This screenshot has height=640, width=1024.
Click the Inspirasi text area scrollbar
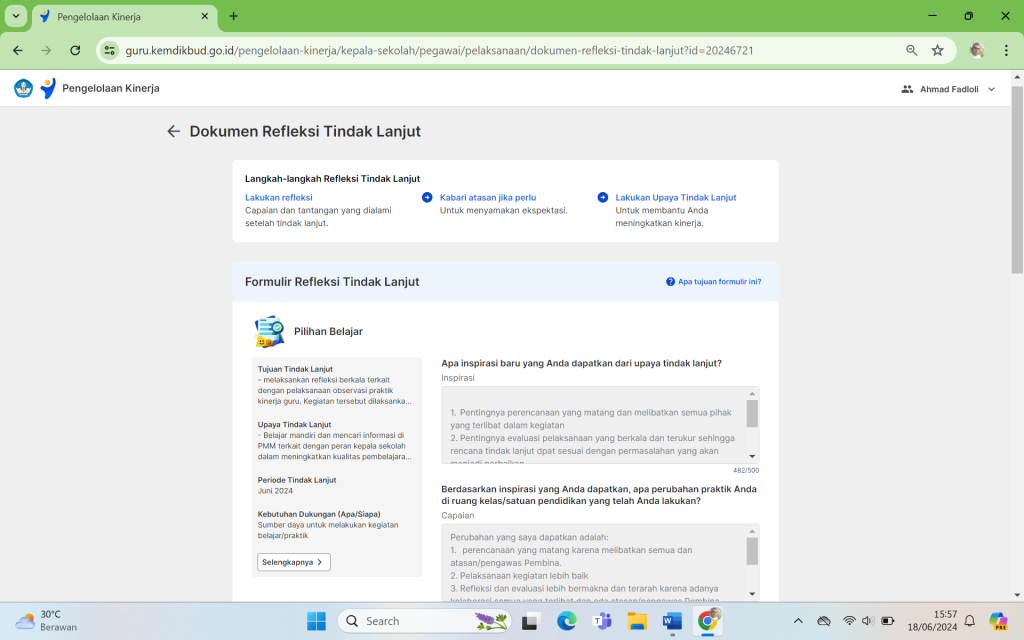(x=752, y=413)
